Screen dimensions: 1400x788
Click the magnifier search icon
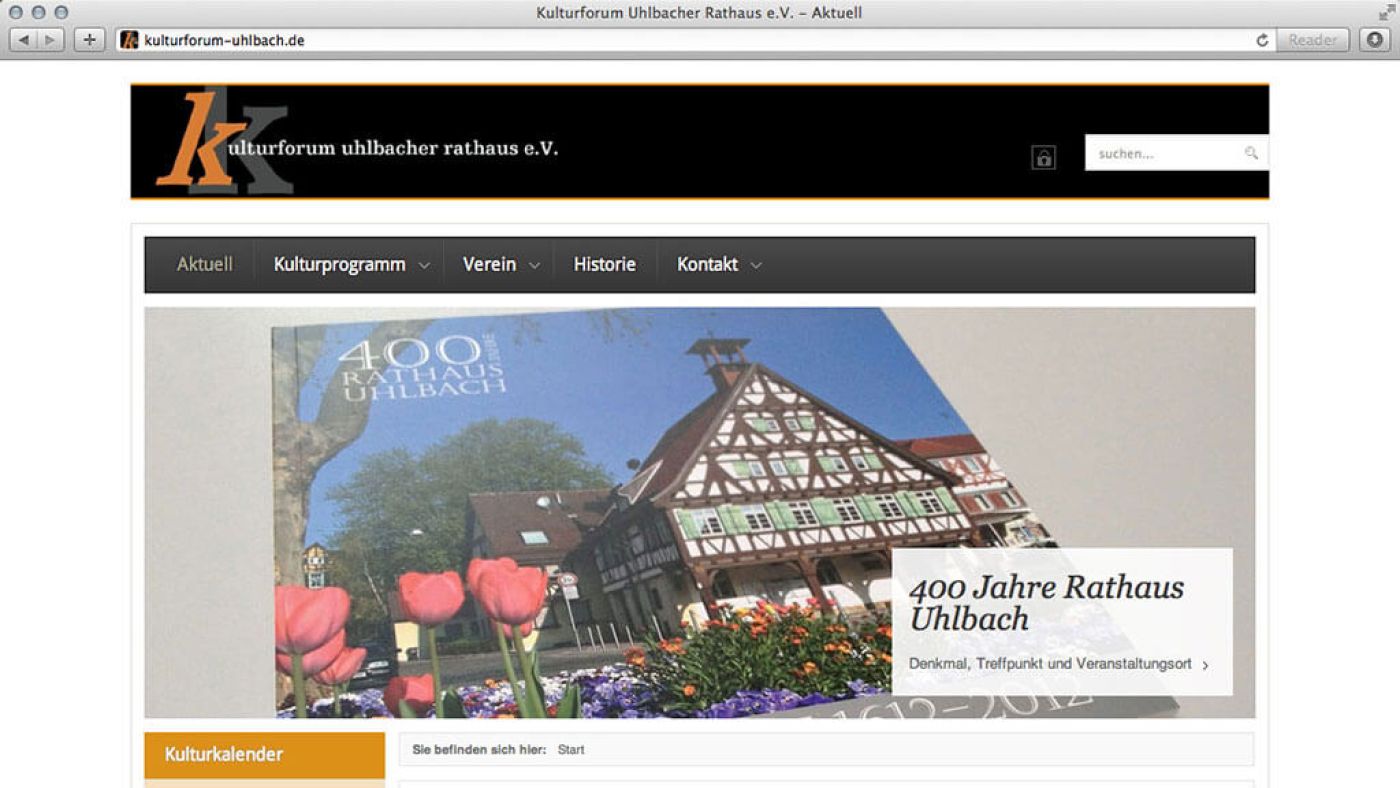coord(1251,153)
